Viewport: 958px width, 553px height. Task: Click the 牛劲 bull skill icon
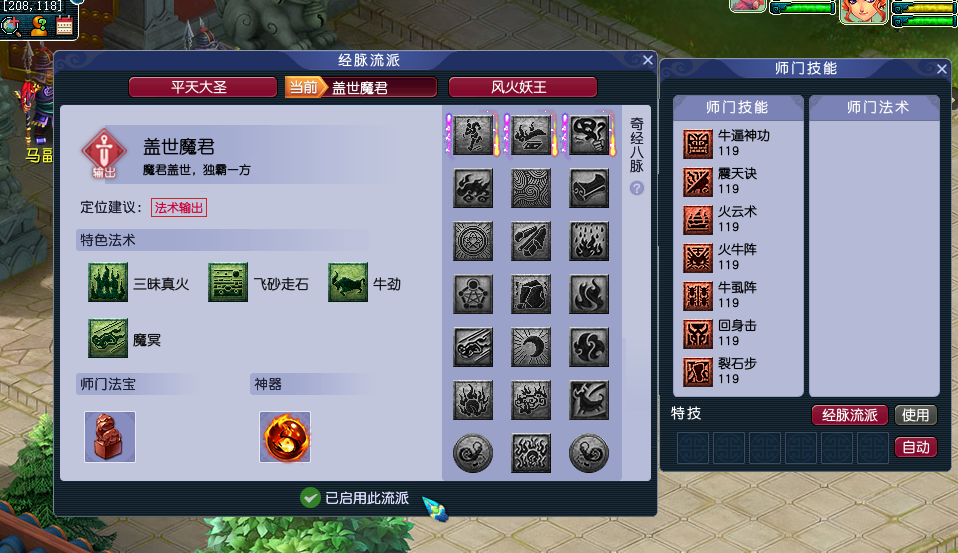point(348,282)
